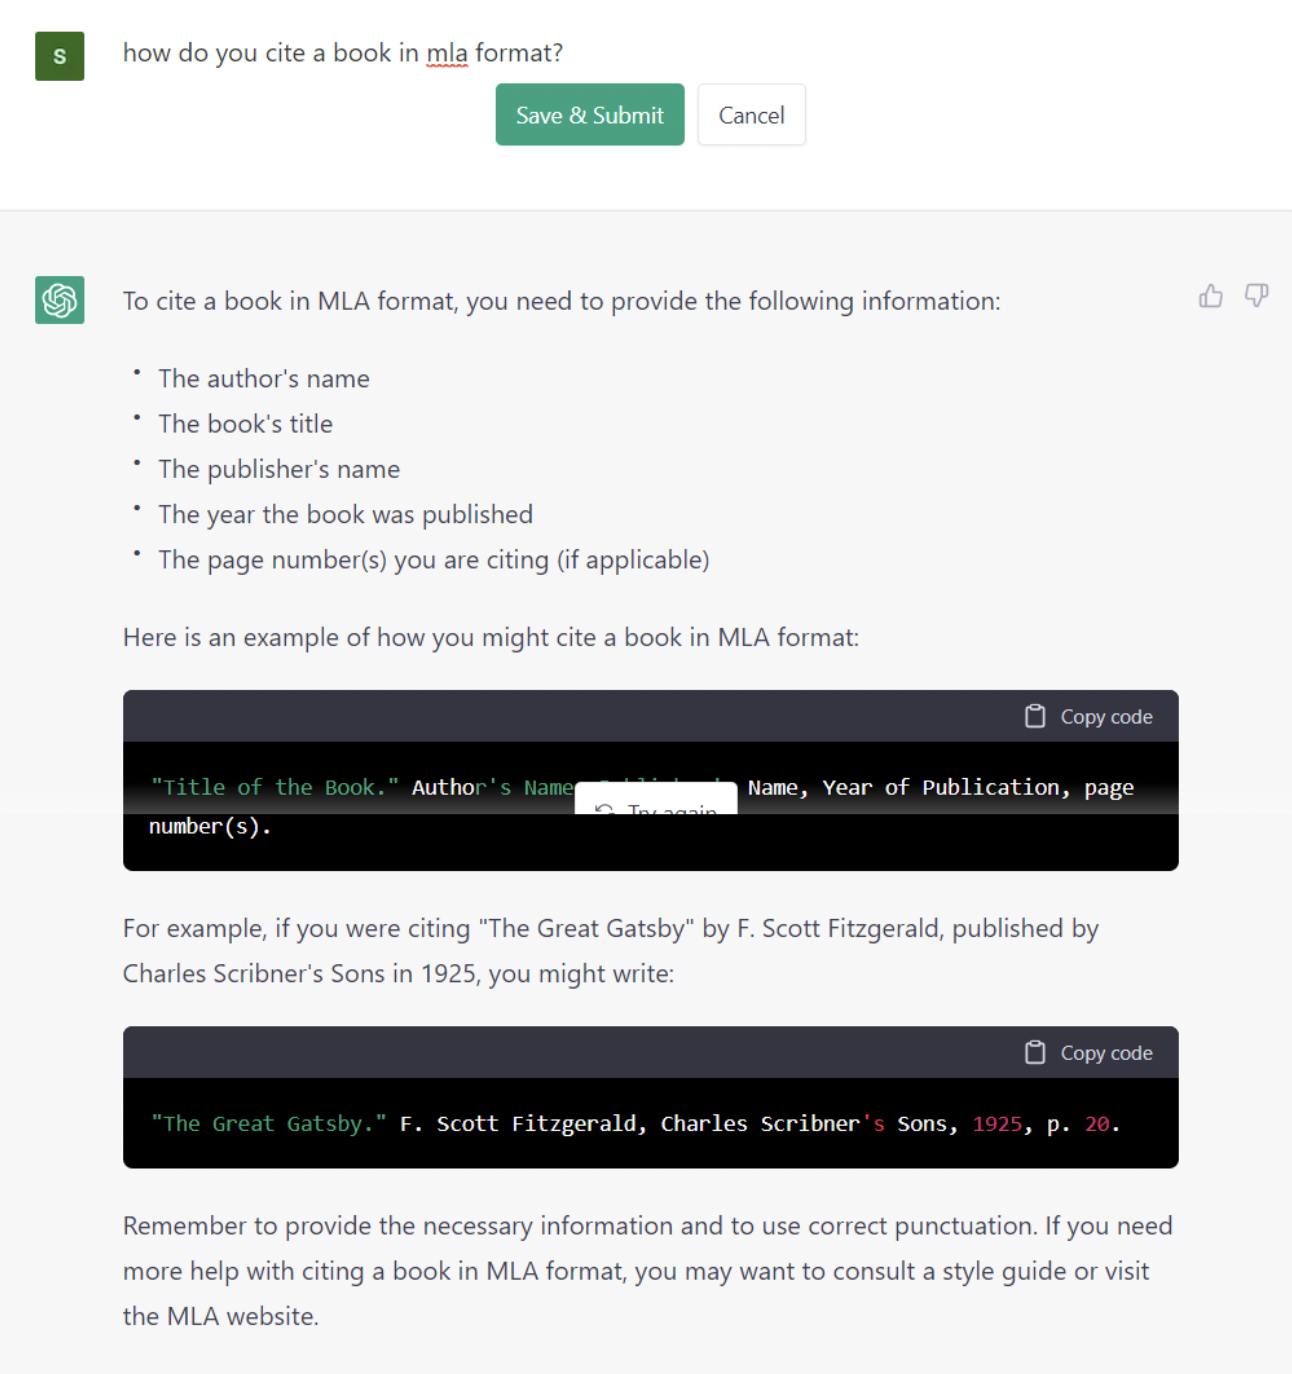The height and width of the screenshot is (1374, 1292).
Task: Copy code from the first code block
Action: [1089, 717]
